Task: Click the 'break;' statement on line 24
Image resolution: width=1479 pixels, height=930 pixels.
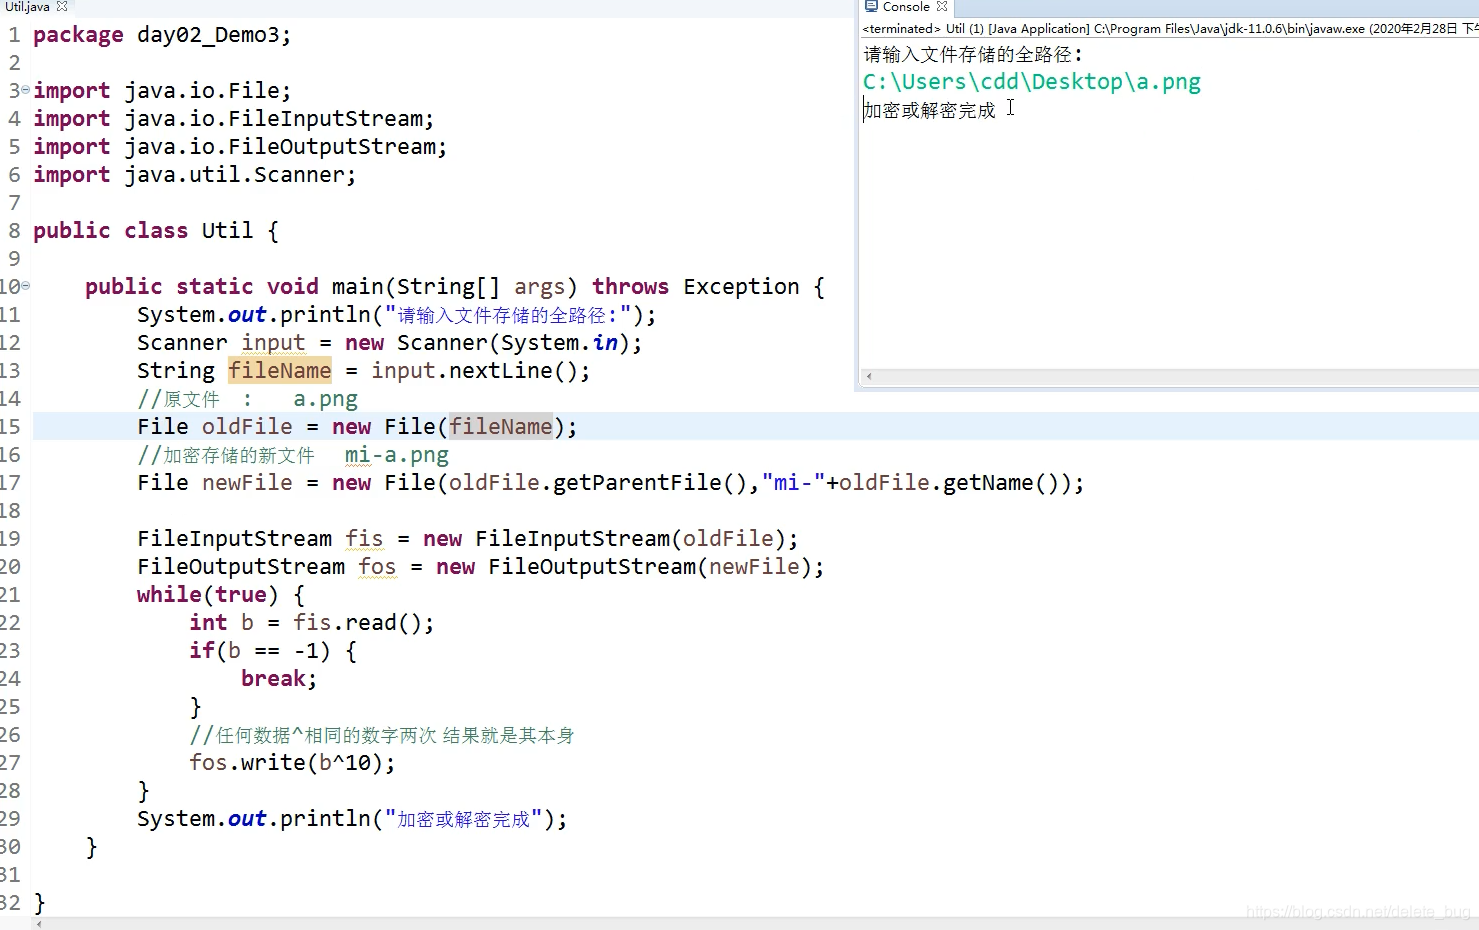Action: 279,679
